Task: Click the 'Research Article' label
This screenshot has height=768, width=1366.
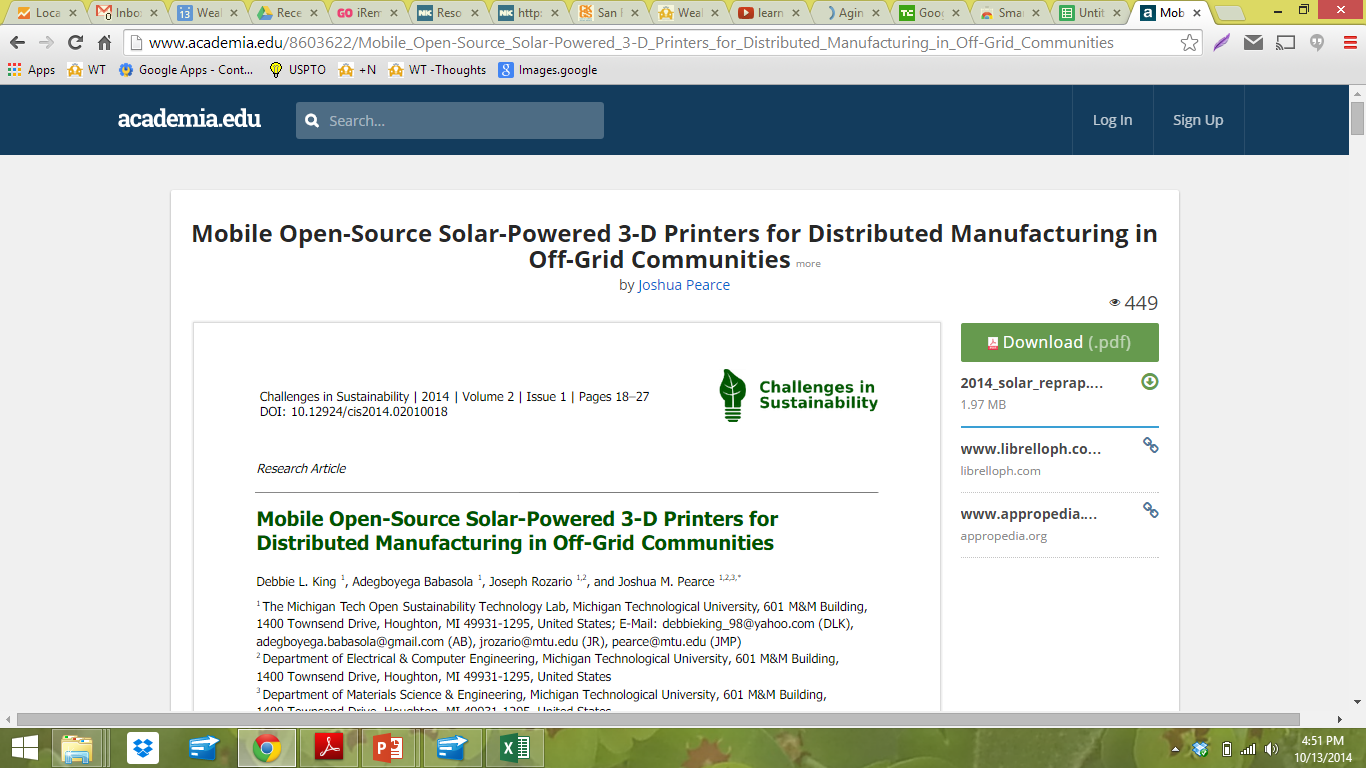Action: pos(301,468)
